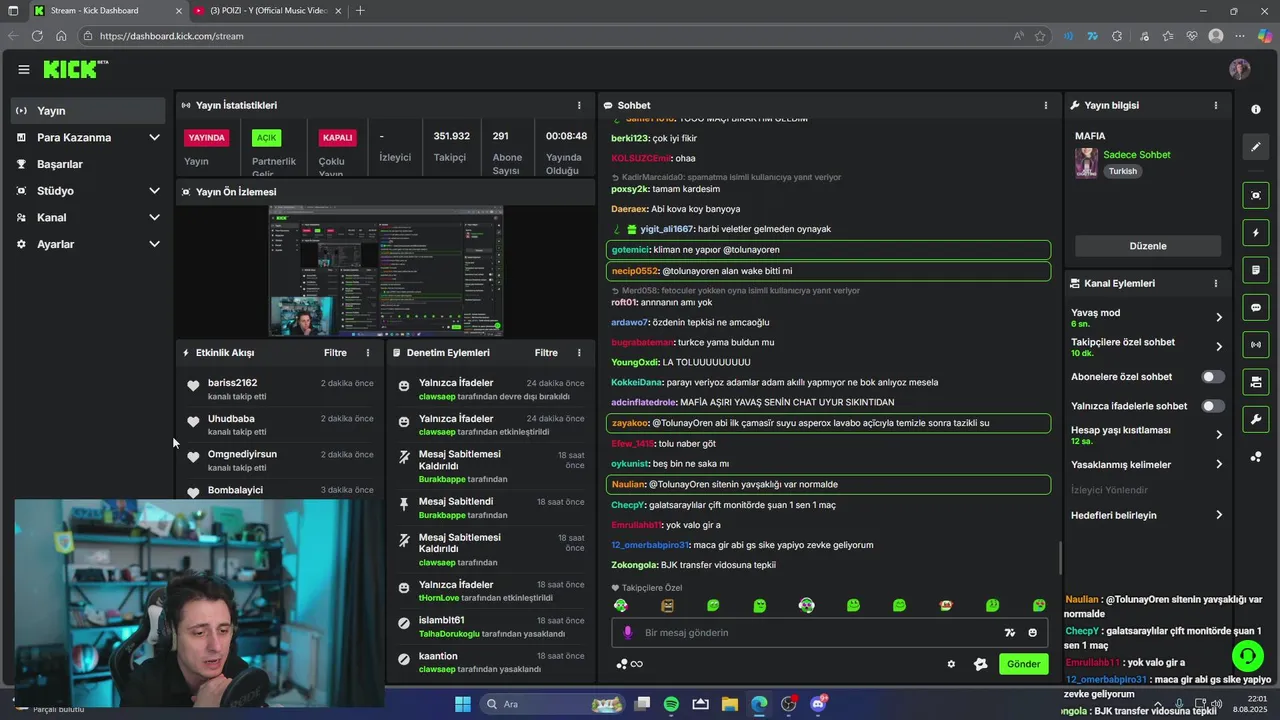This screenshot has width=1280, height=720.
Task: Click the dots icon at the sidebar bottom
Action: tap(1256, 457)
